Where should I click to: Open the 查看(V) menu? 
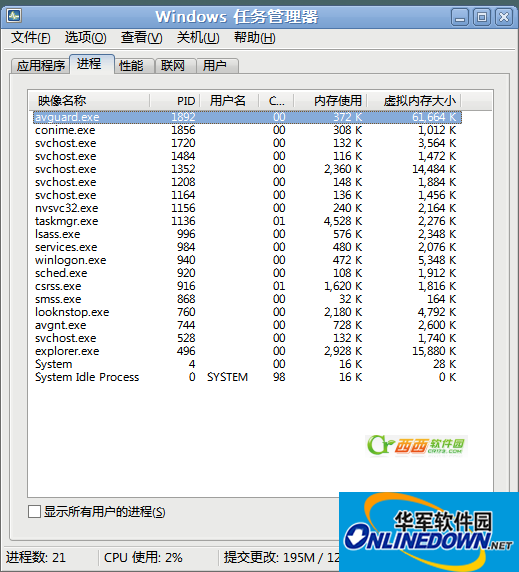[x=142, y=38]
